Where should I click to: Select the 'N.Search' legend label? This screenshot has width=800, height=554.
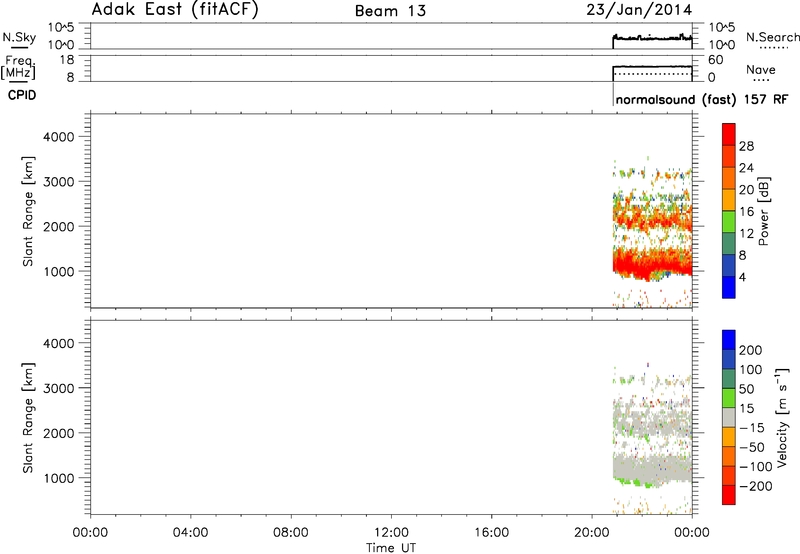click(x=772, y=37)
